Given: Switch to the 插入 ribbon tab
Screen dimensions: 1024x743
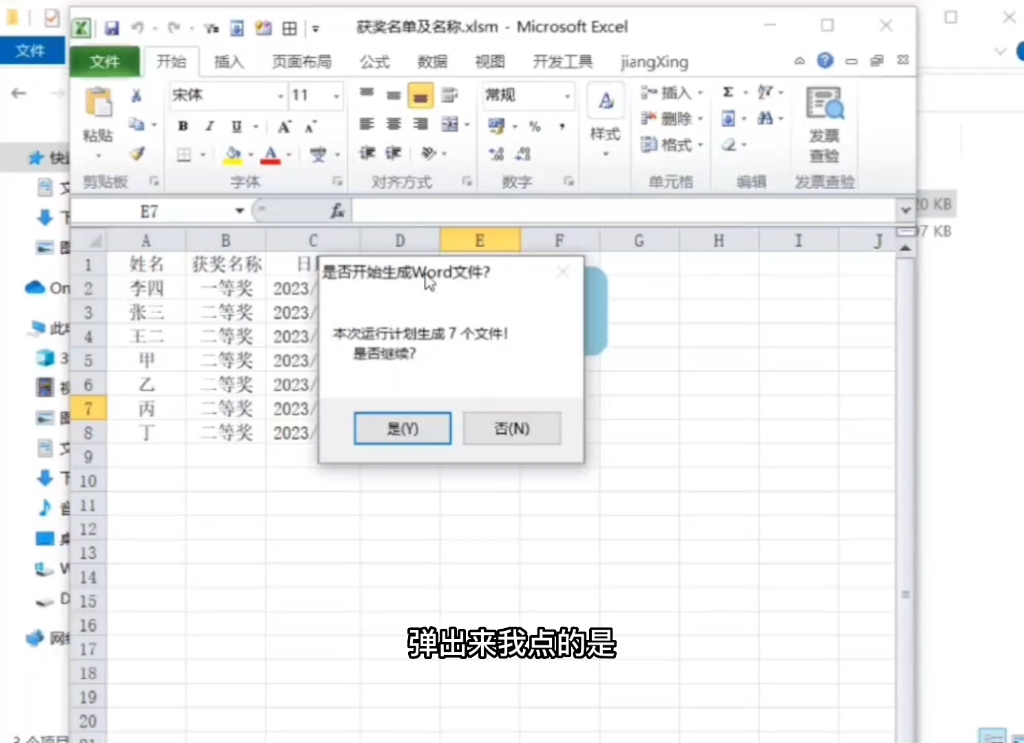Looking at the screenshot, I should pyautogui.click(x=227, y=62).
